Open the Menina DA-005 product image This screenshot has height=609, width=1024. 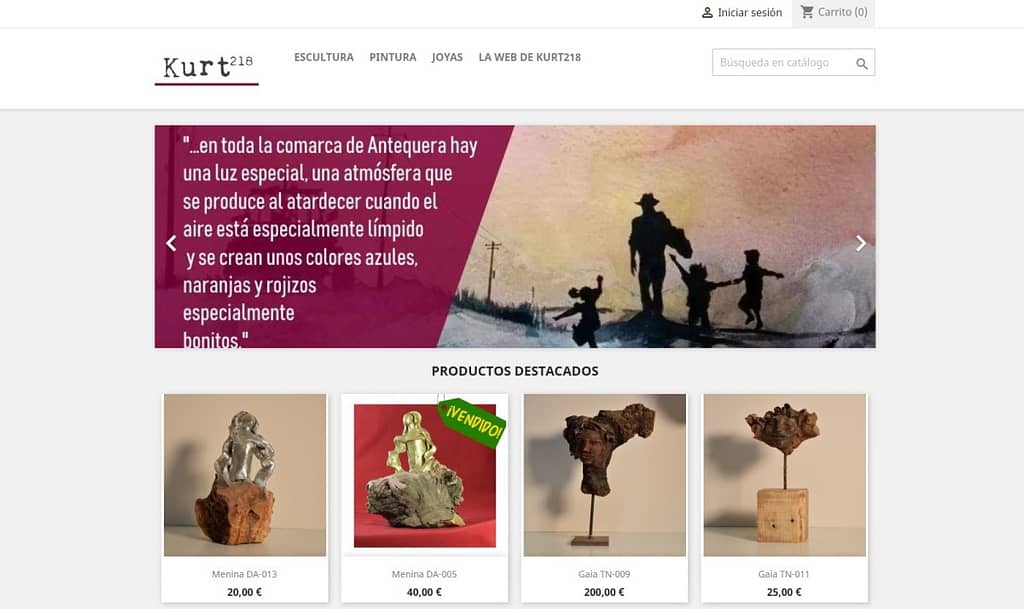[424, 475]
